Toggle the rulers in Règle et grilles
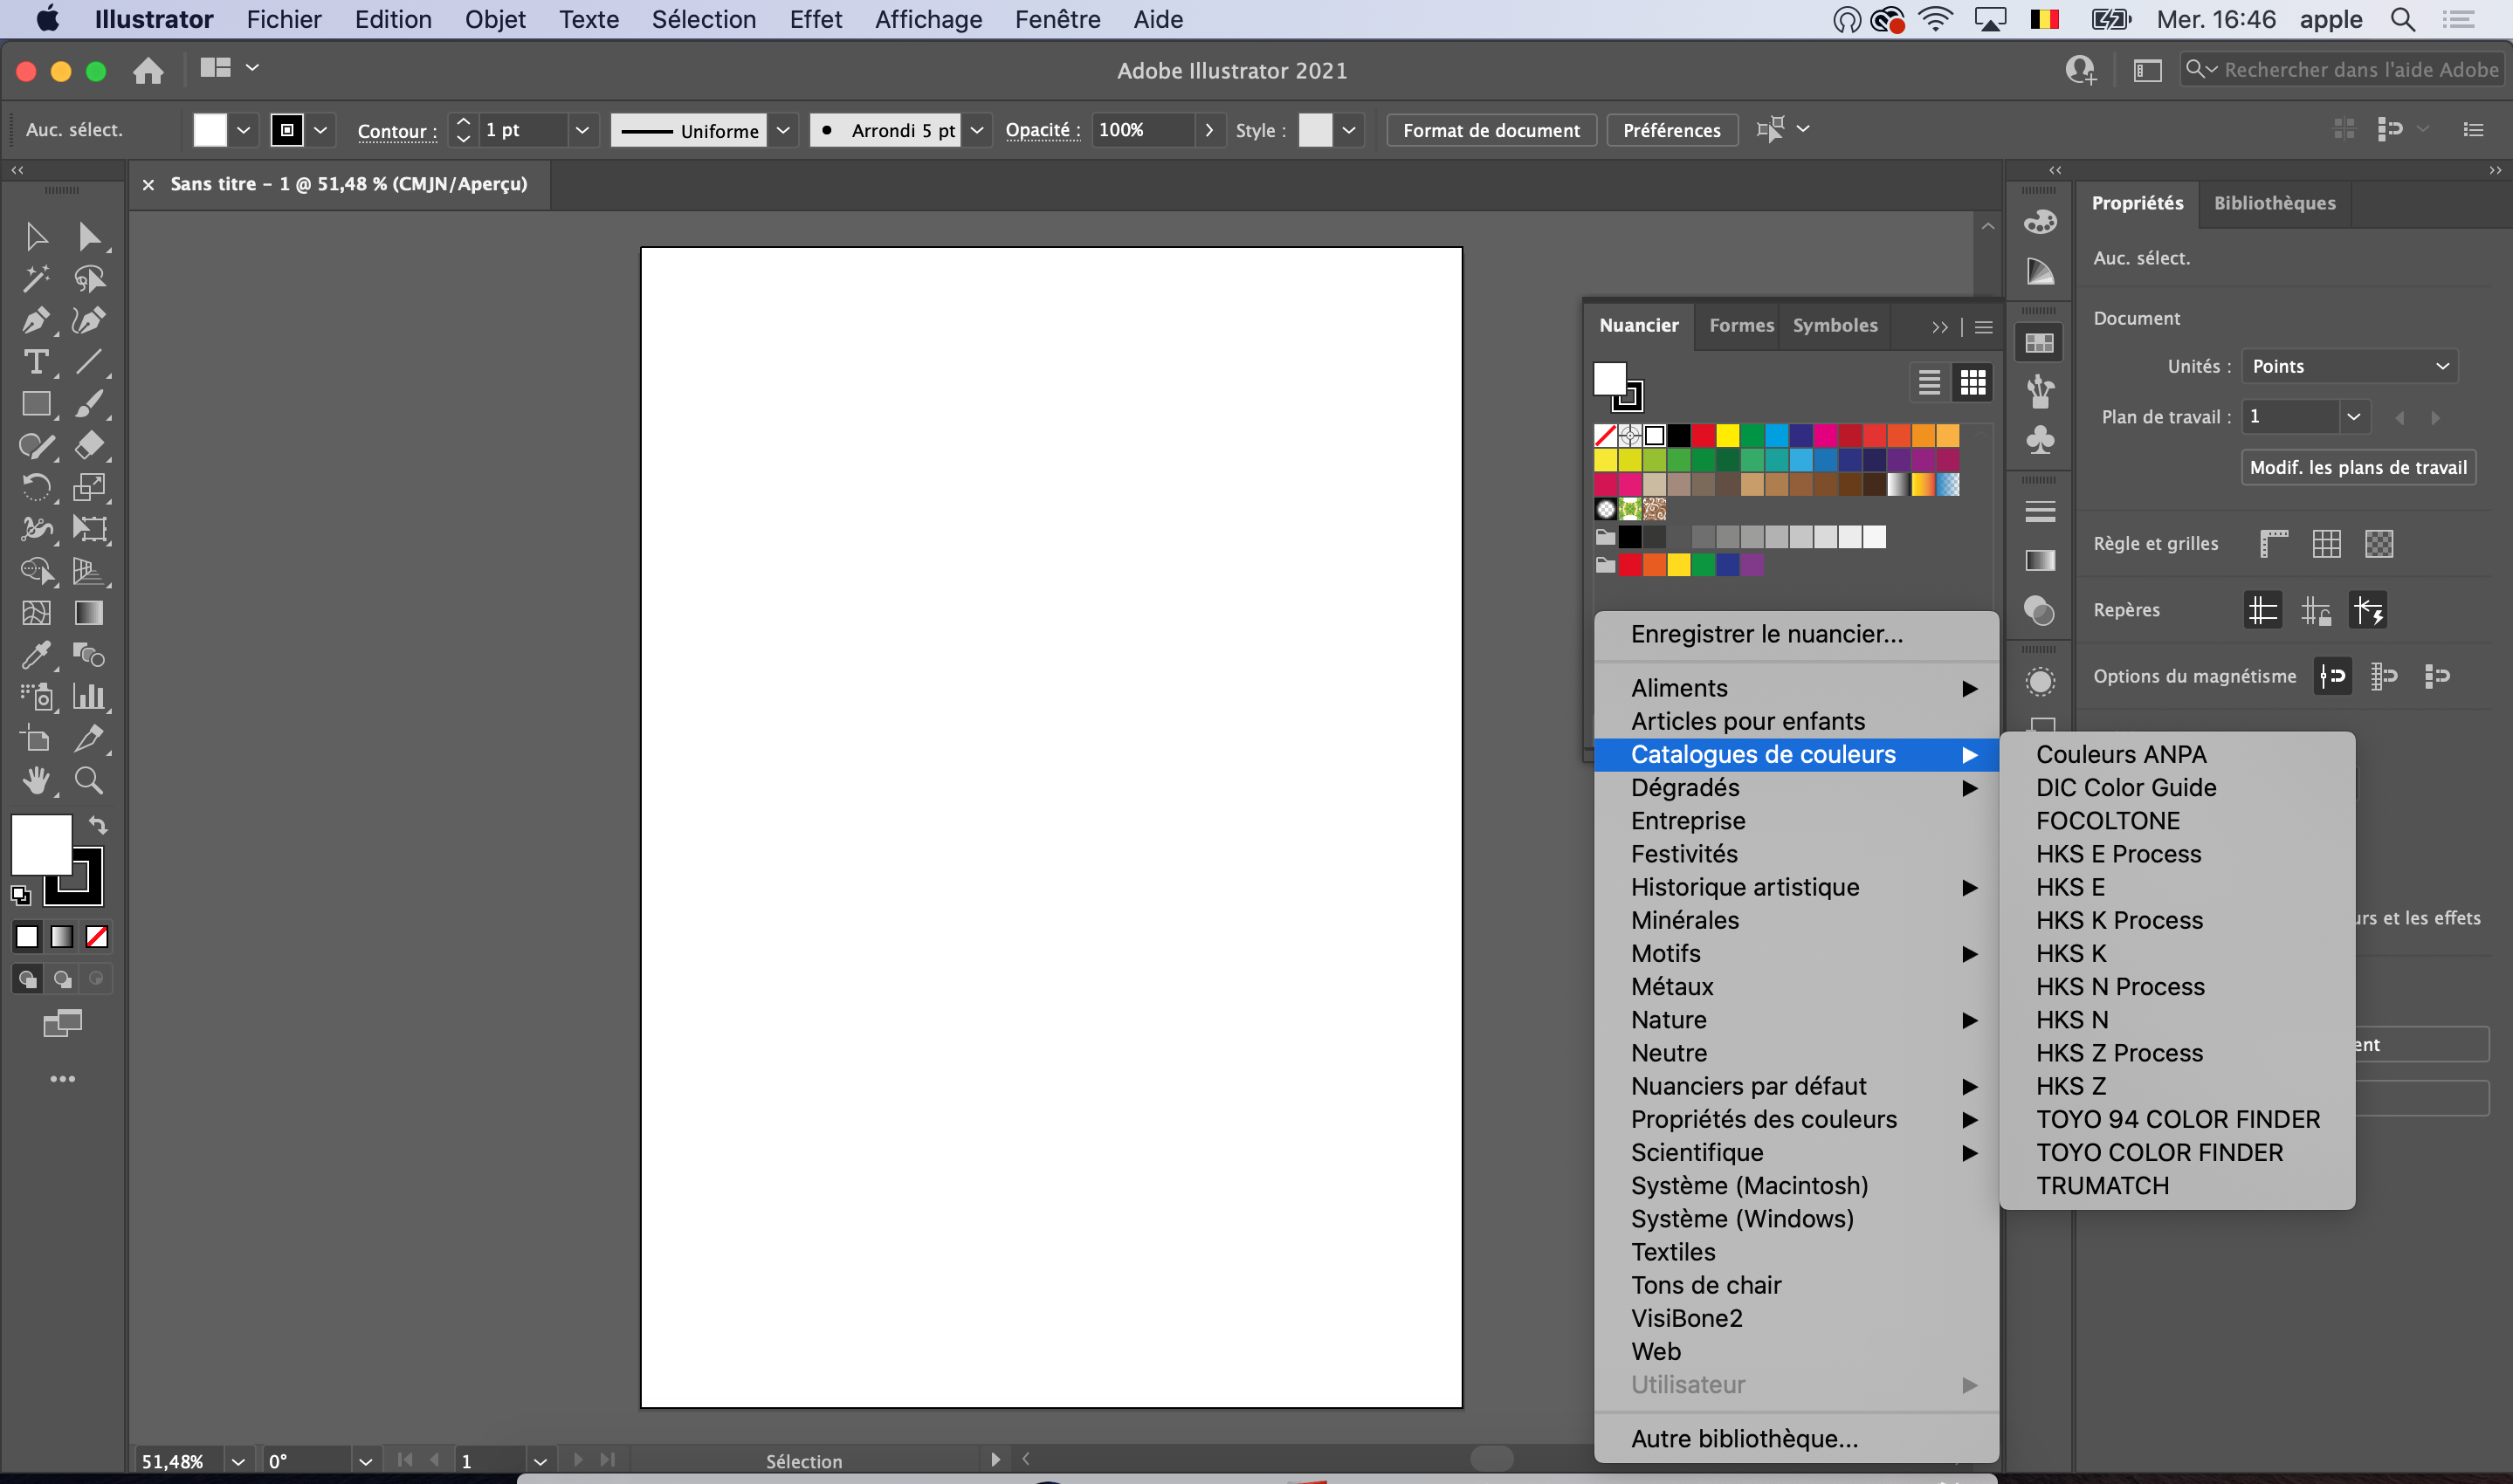 click(2273, 543)
